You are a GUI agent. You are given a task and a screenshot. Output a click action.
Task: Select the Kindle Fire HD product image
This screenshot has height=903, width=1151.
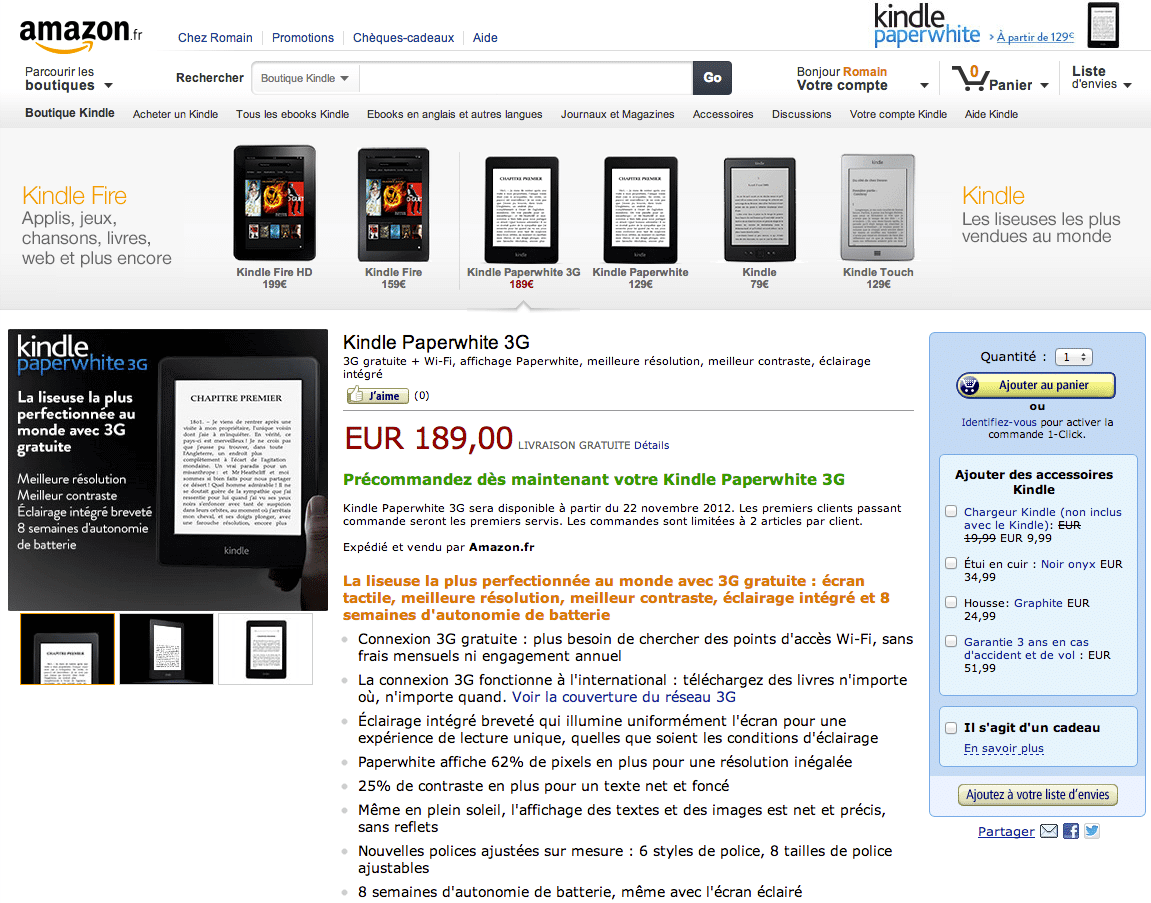(x=275, y=203)
